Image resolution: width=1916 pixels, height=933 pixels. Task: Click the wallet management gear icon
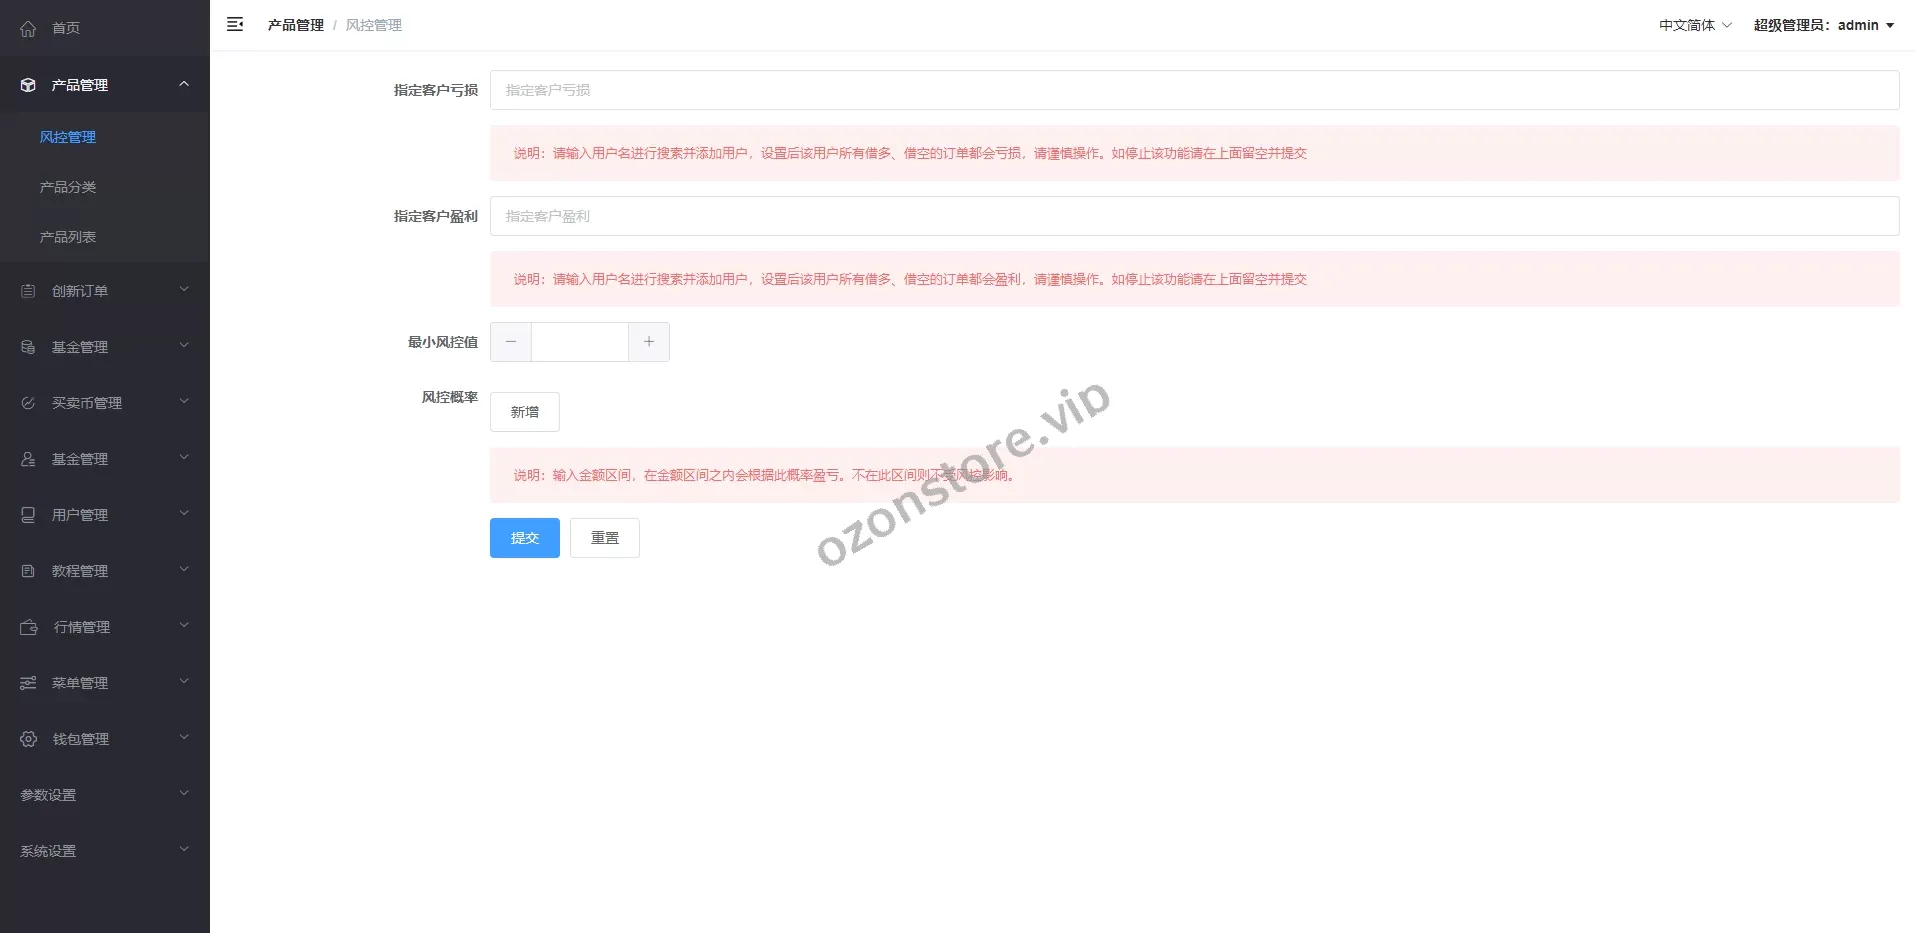coord(28,739)
